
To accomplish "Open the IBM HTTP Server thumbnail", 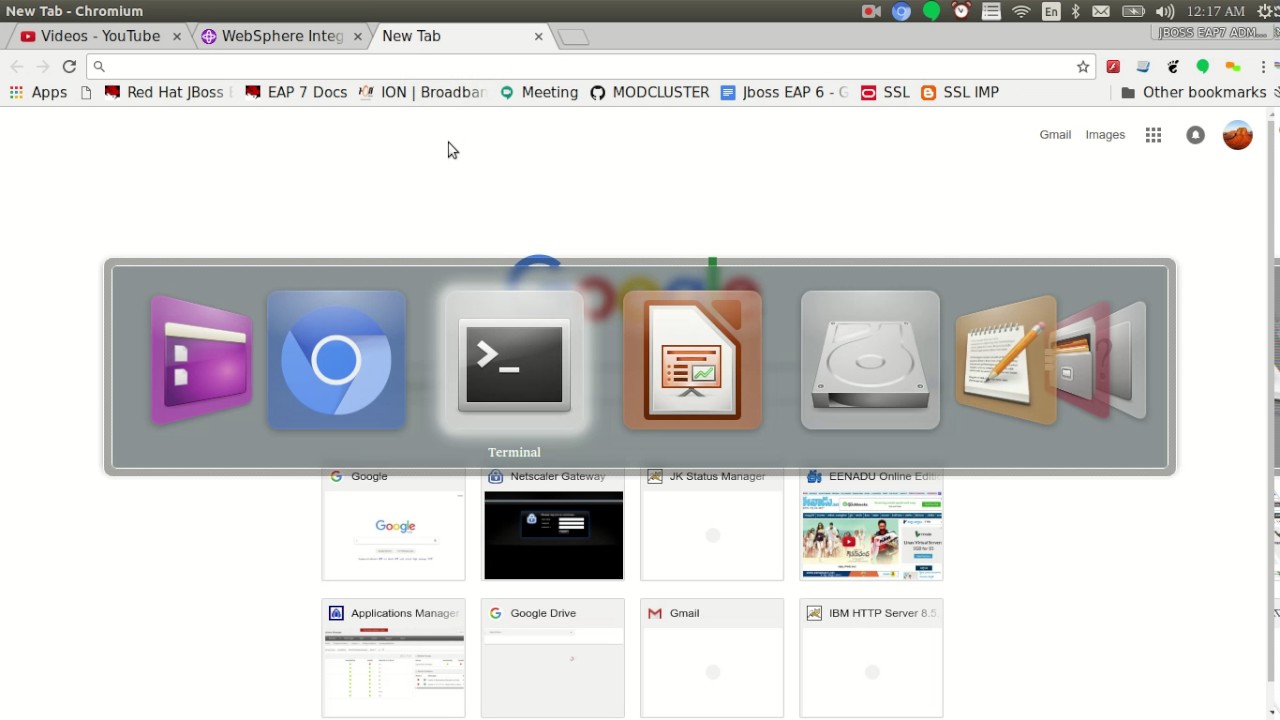I will [x=871, y=658].
